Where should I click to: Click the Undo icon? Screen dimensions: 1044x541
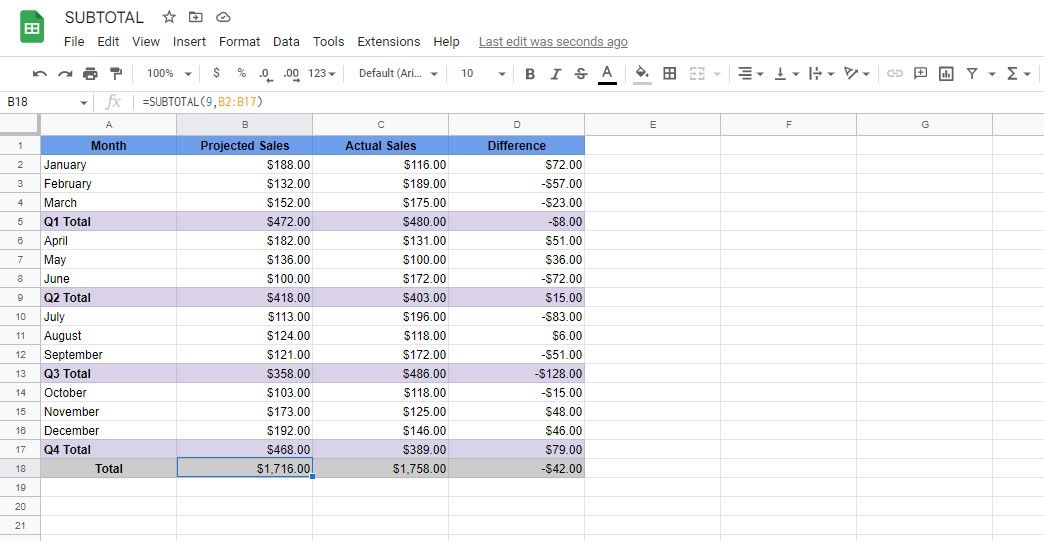[40, 73]
